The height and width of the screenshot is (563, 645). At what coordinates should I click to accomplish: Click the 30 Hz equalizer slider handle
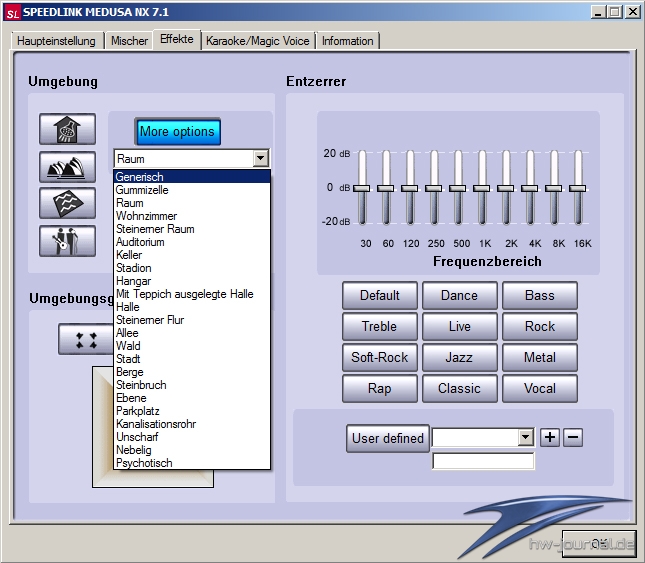tap(362, 188)
